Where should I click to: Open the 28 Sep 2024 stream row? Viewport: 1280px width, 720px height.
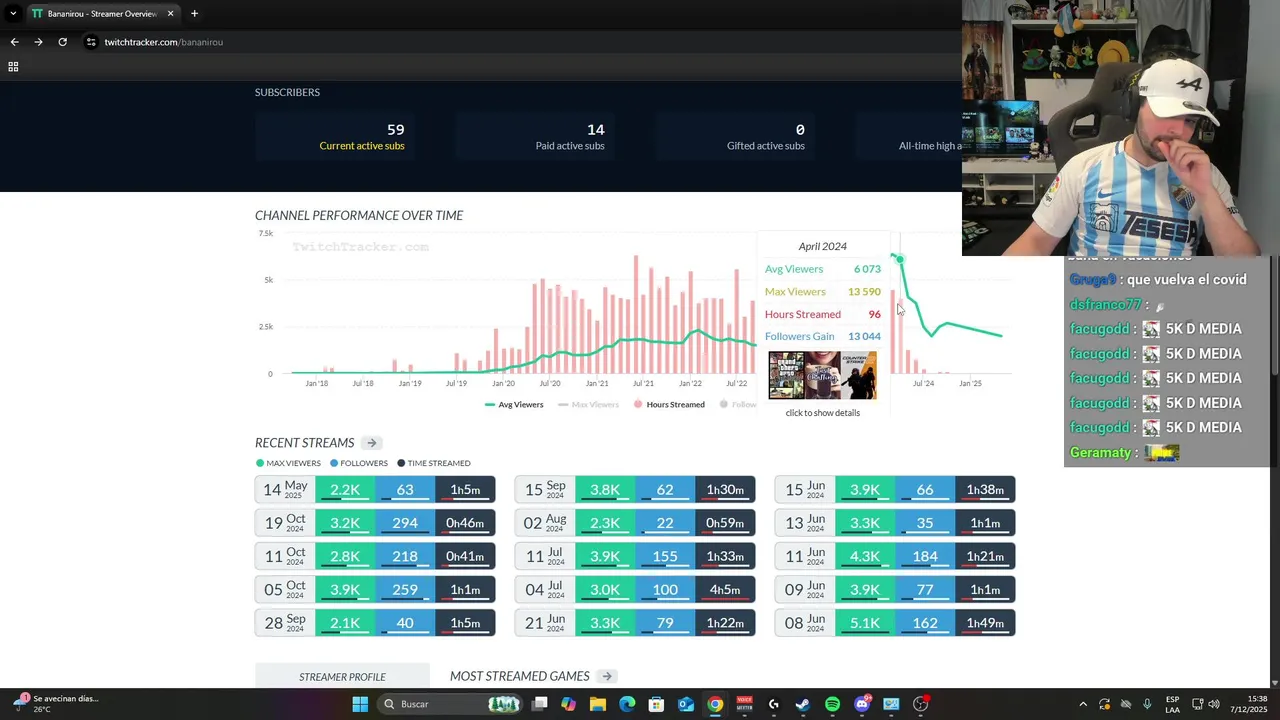pyautogui.click(x=375, y=623)
